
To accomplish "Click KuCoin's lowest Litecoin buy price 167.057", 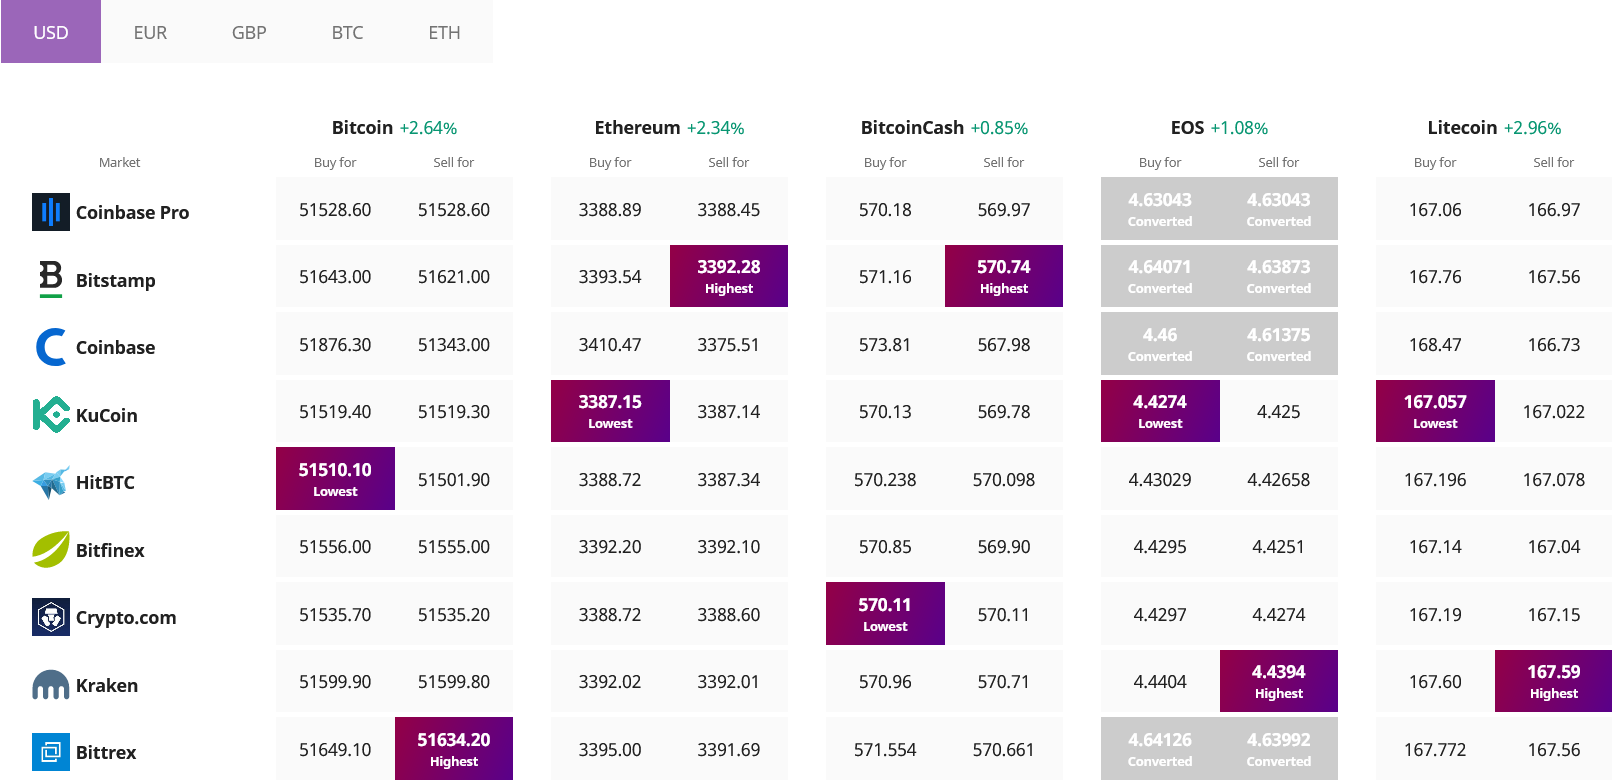I will coord(1435,411).
